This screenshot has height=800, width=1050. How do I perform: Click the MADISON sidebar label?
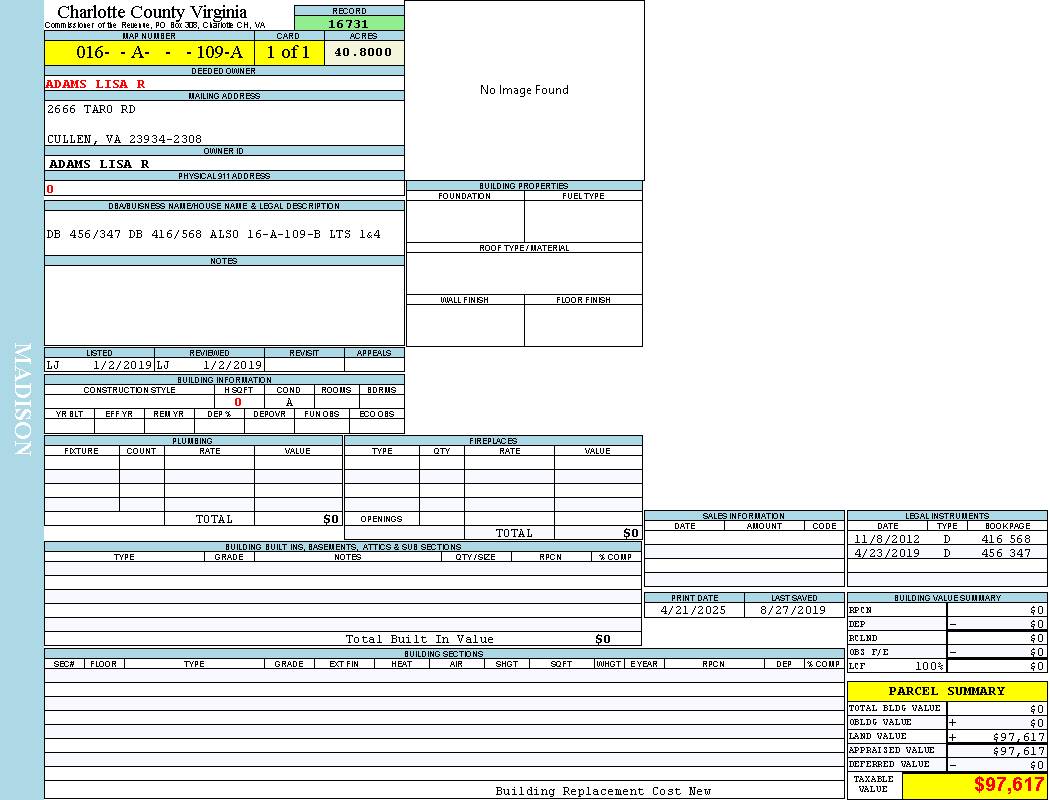[22, 400]
